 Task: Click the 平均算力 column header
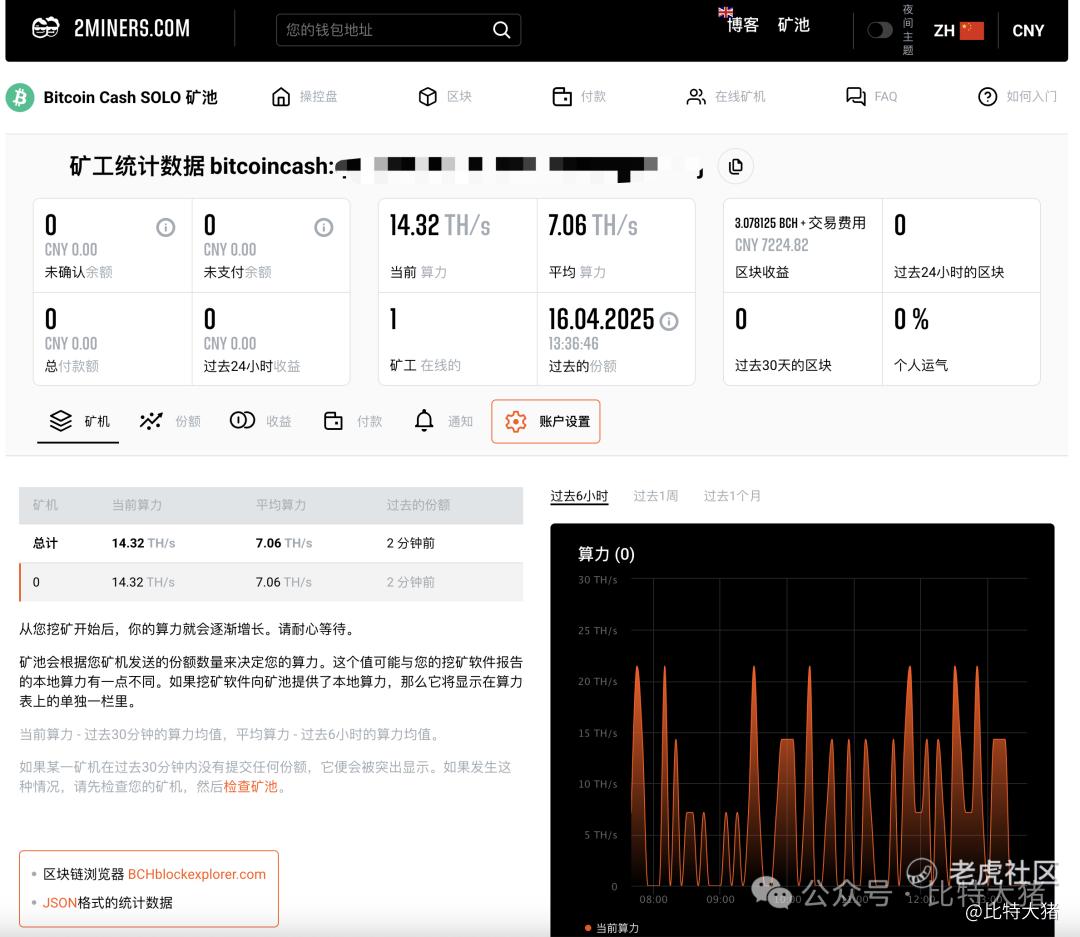point(281,505)
